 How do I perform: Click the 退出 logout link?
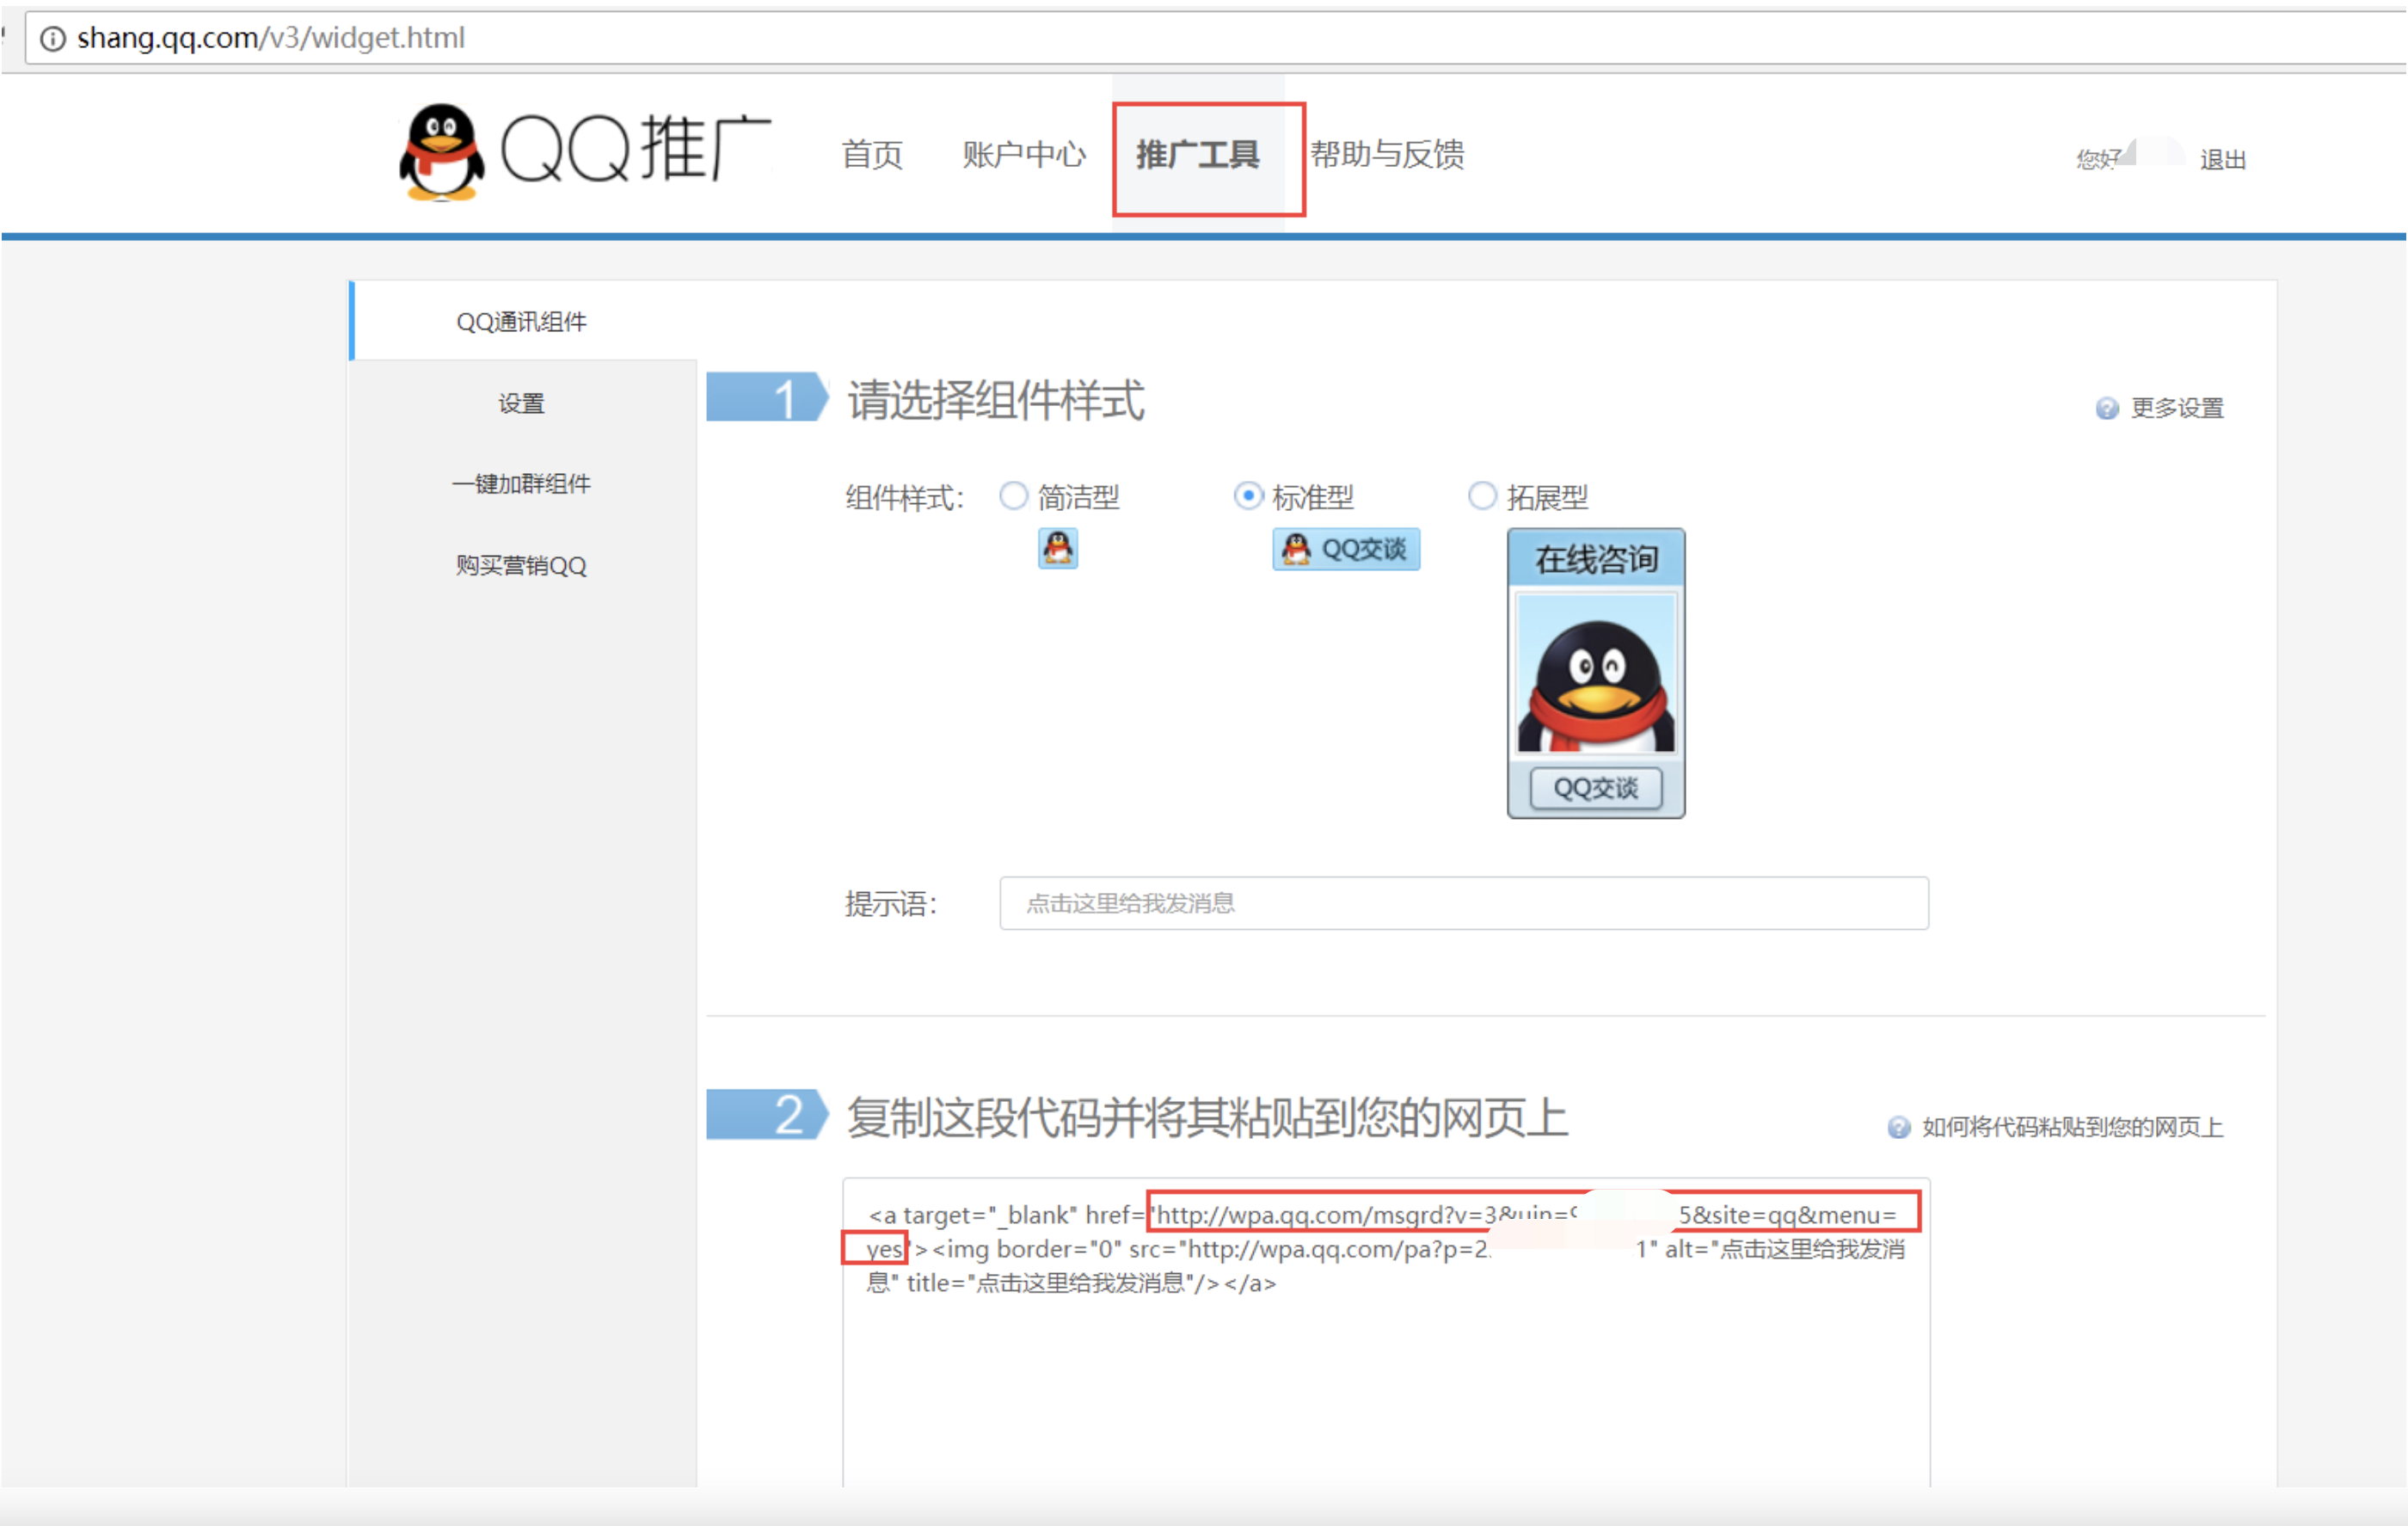coord(2222,160)
